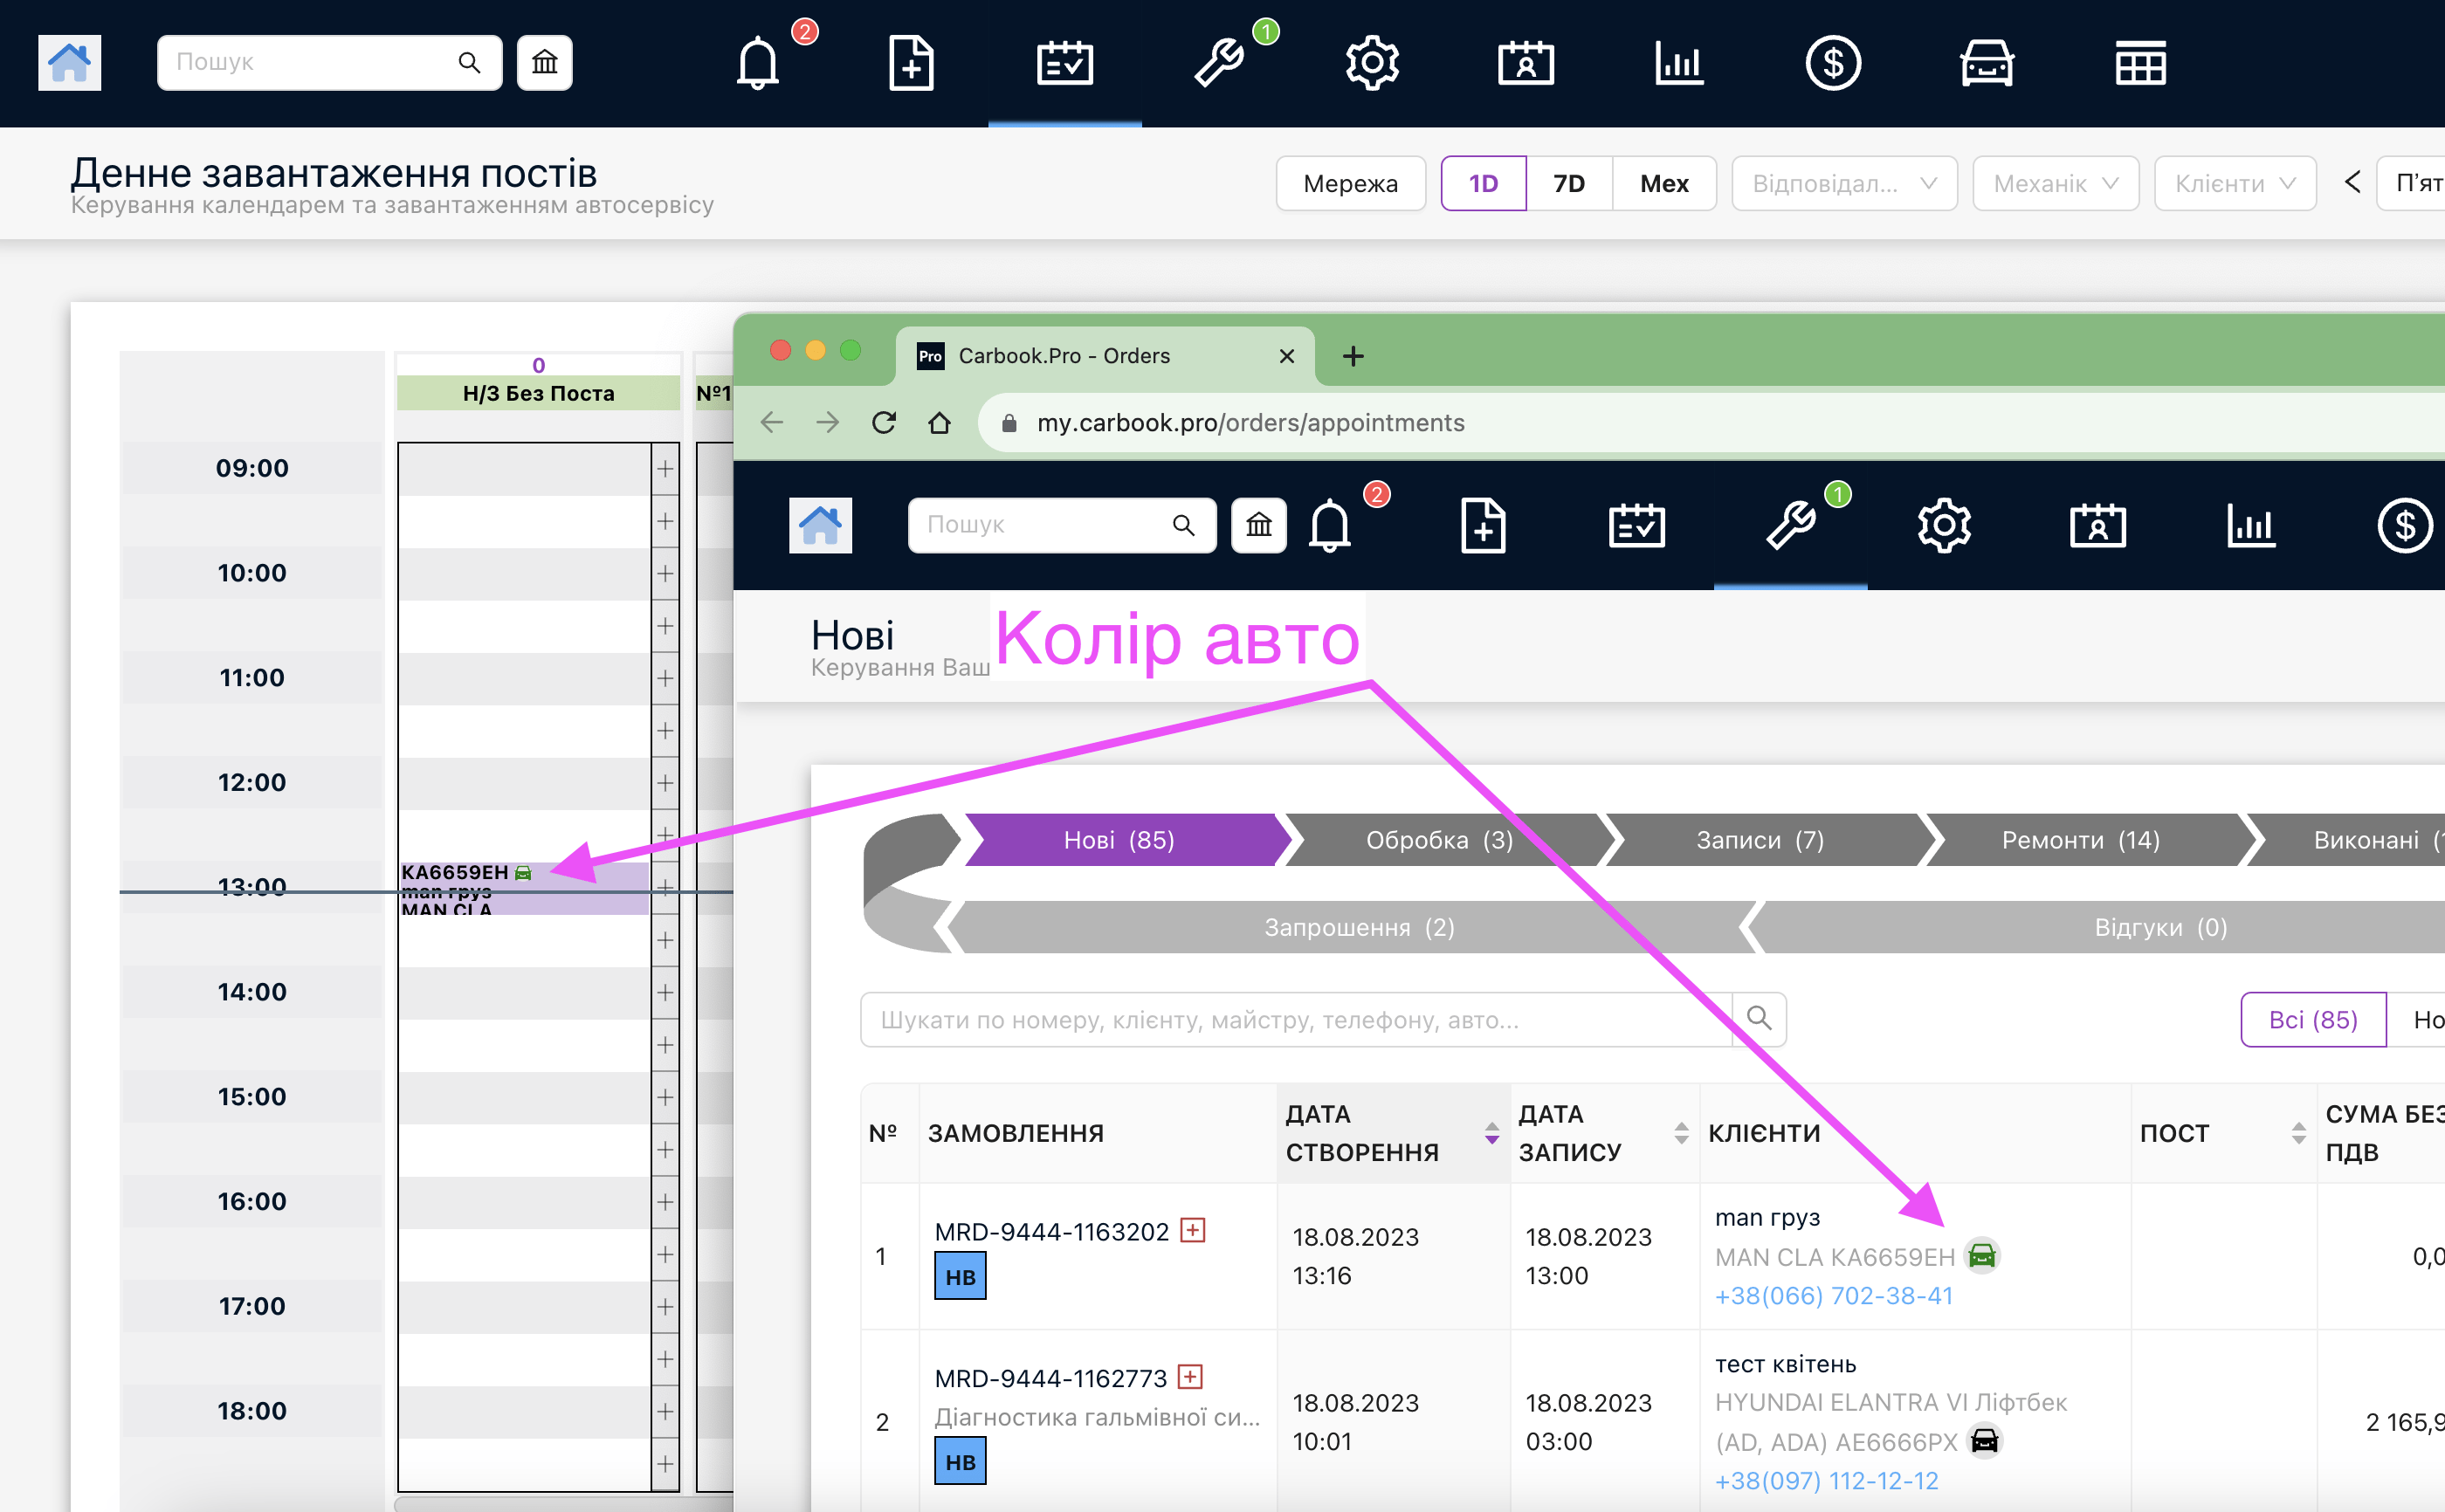Viewport: 2445px width, 1512px height.
Task: Call phone +38(066) 702-38-41
Action: 1833,1295
